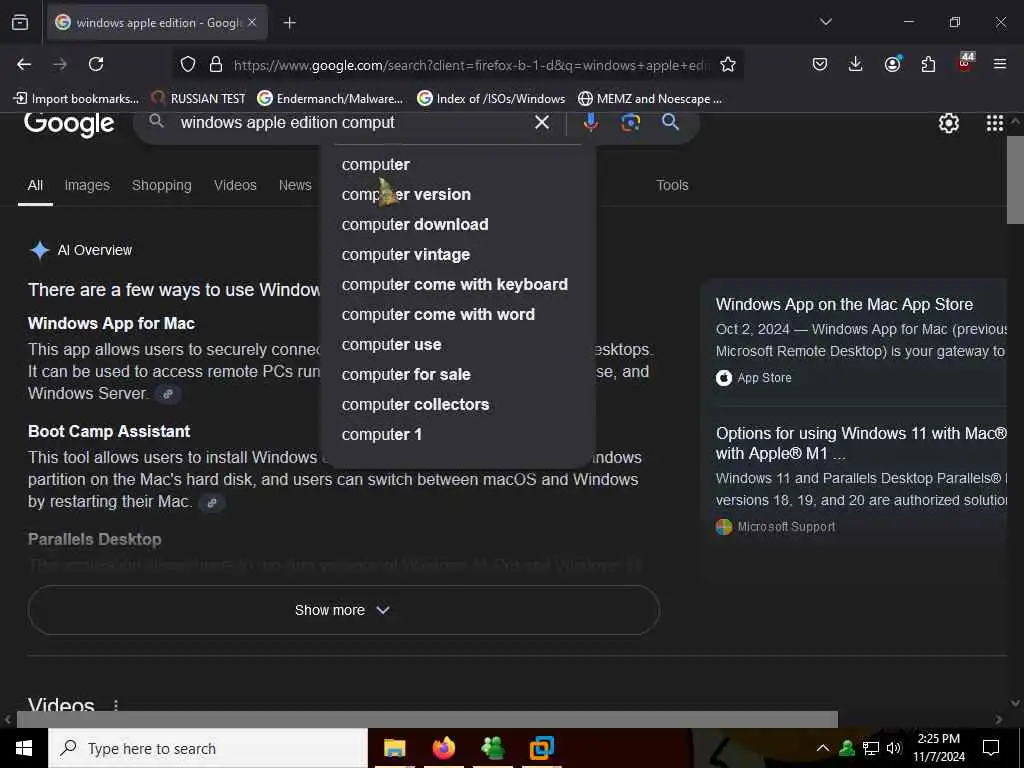The width and height of the screenshot is (1024, 768).
Task: Open the volume control speaker icon
Action: [x=894, y=748]
